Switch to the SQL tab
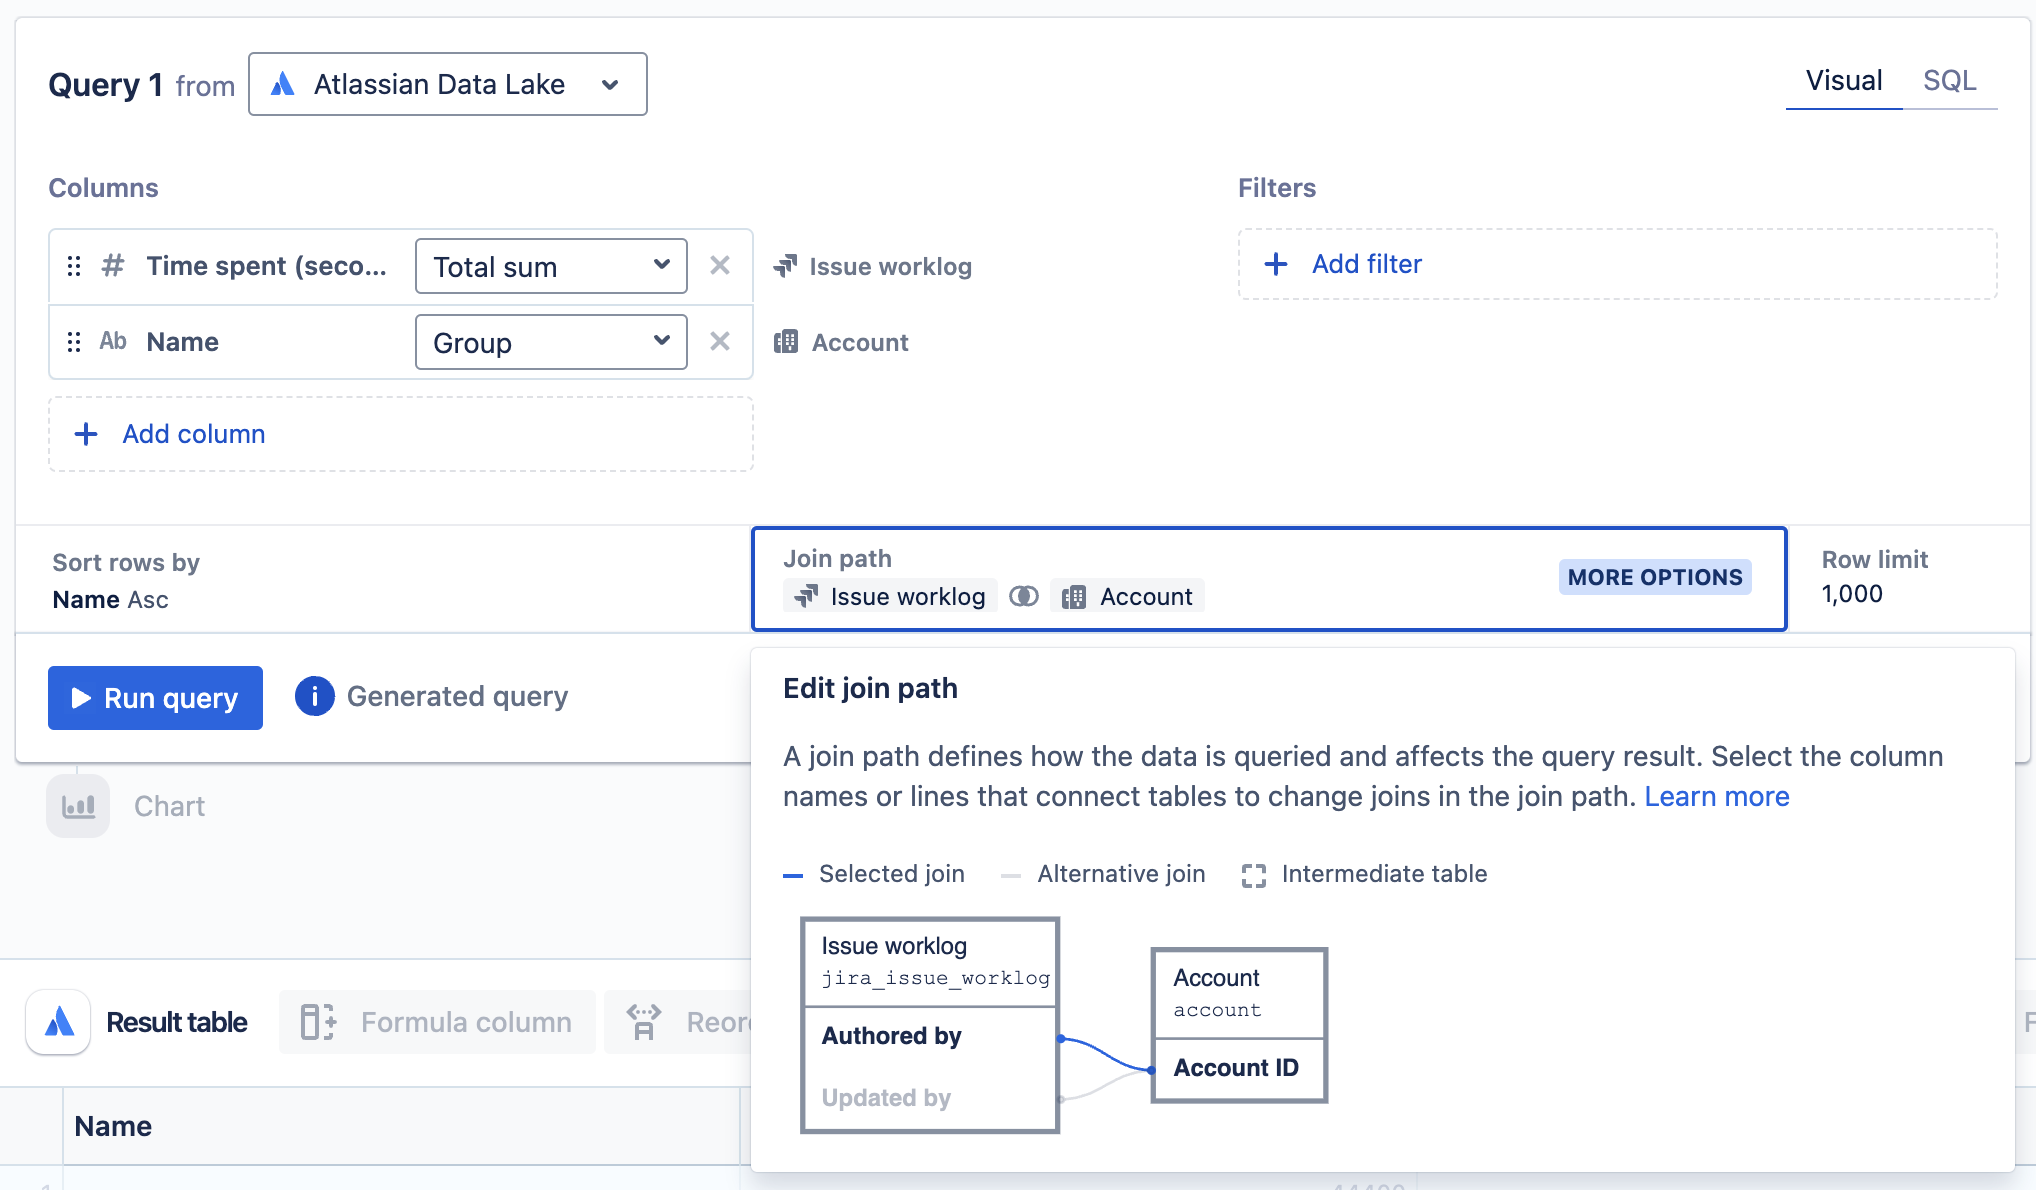This screenshot has width=2036, height=1190. [1949, 80]
